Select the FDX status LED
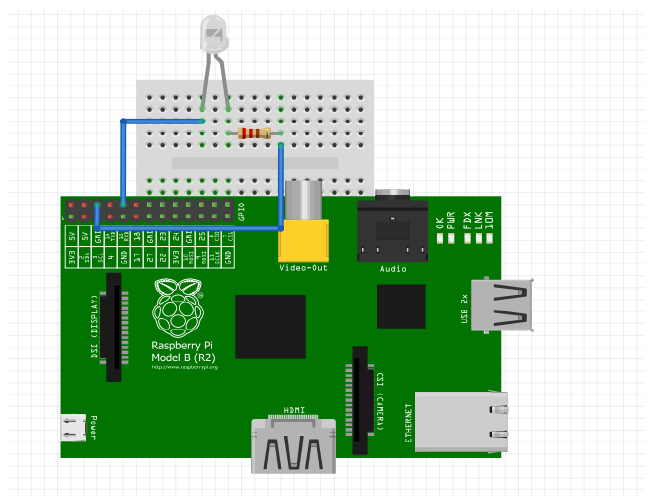The width and height of the screenshot is (650, 496). (x=468, y=238)
